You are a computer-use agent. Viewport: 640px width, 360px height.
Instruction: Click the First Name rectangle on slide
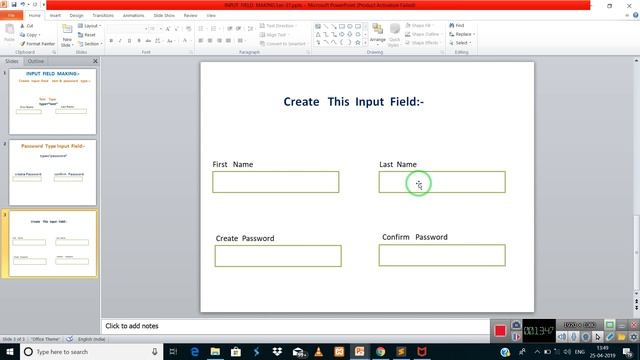[276, 182]
